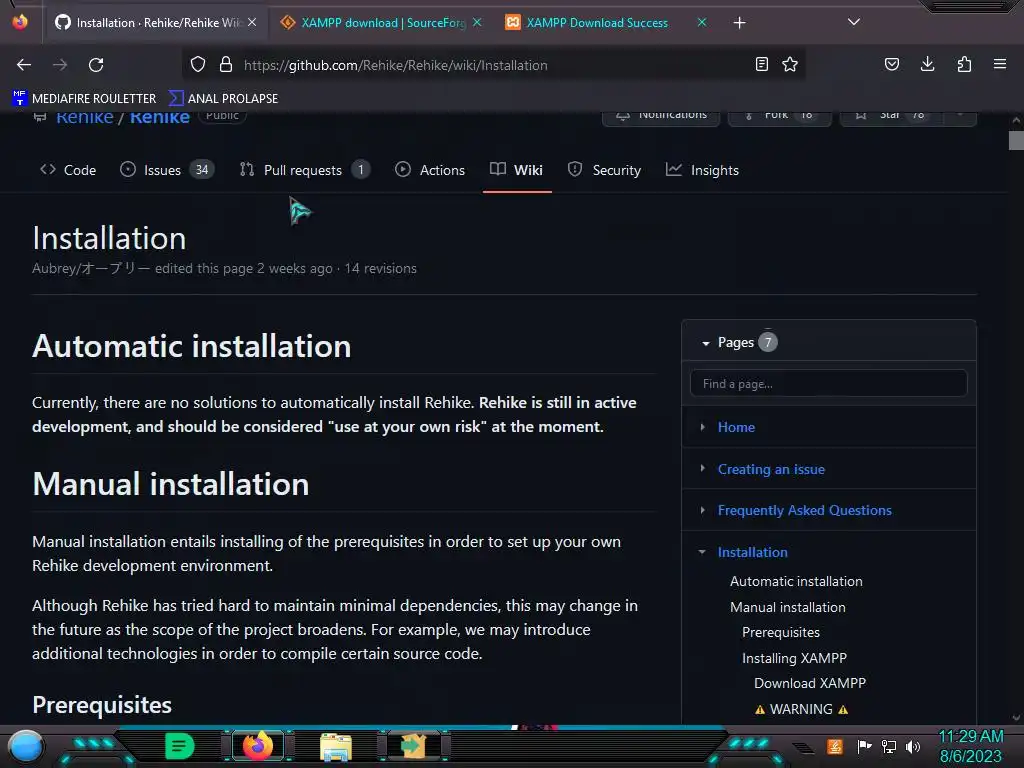Open the tracking protection shield icon
This screenshot has width=1024, height=768.
pyautogui.click(x=198, y=65)
